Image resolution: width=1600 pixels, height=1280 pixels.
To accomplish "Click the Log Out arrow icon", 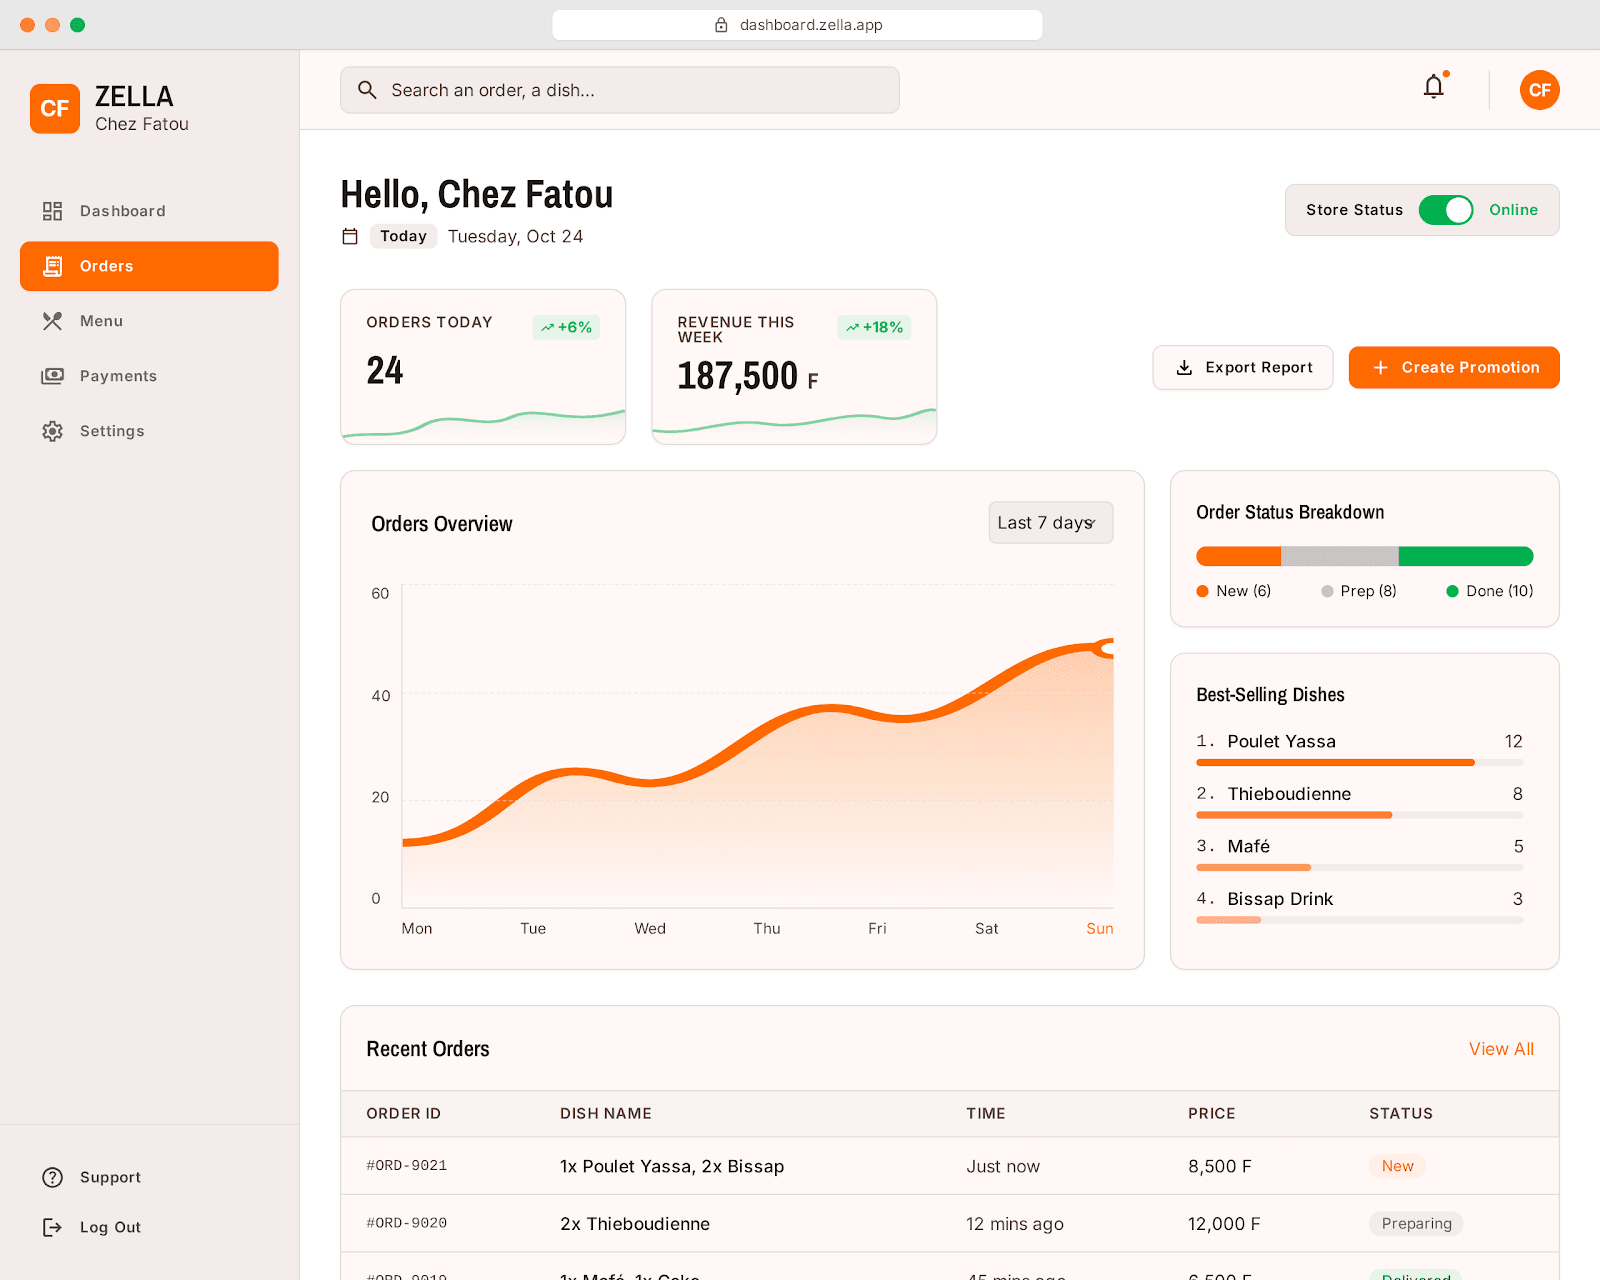I will [x=52, y=1227].
